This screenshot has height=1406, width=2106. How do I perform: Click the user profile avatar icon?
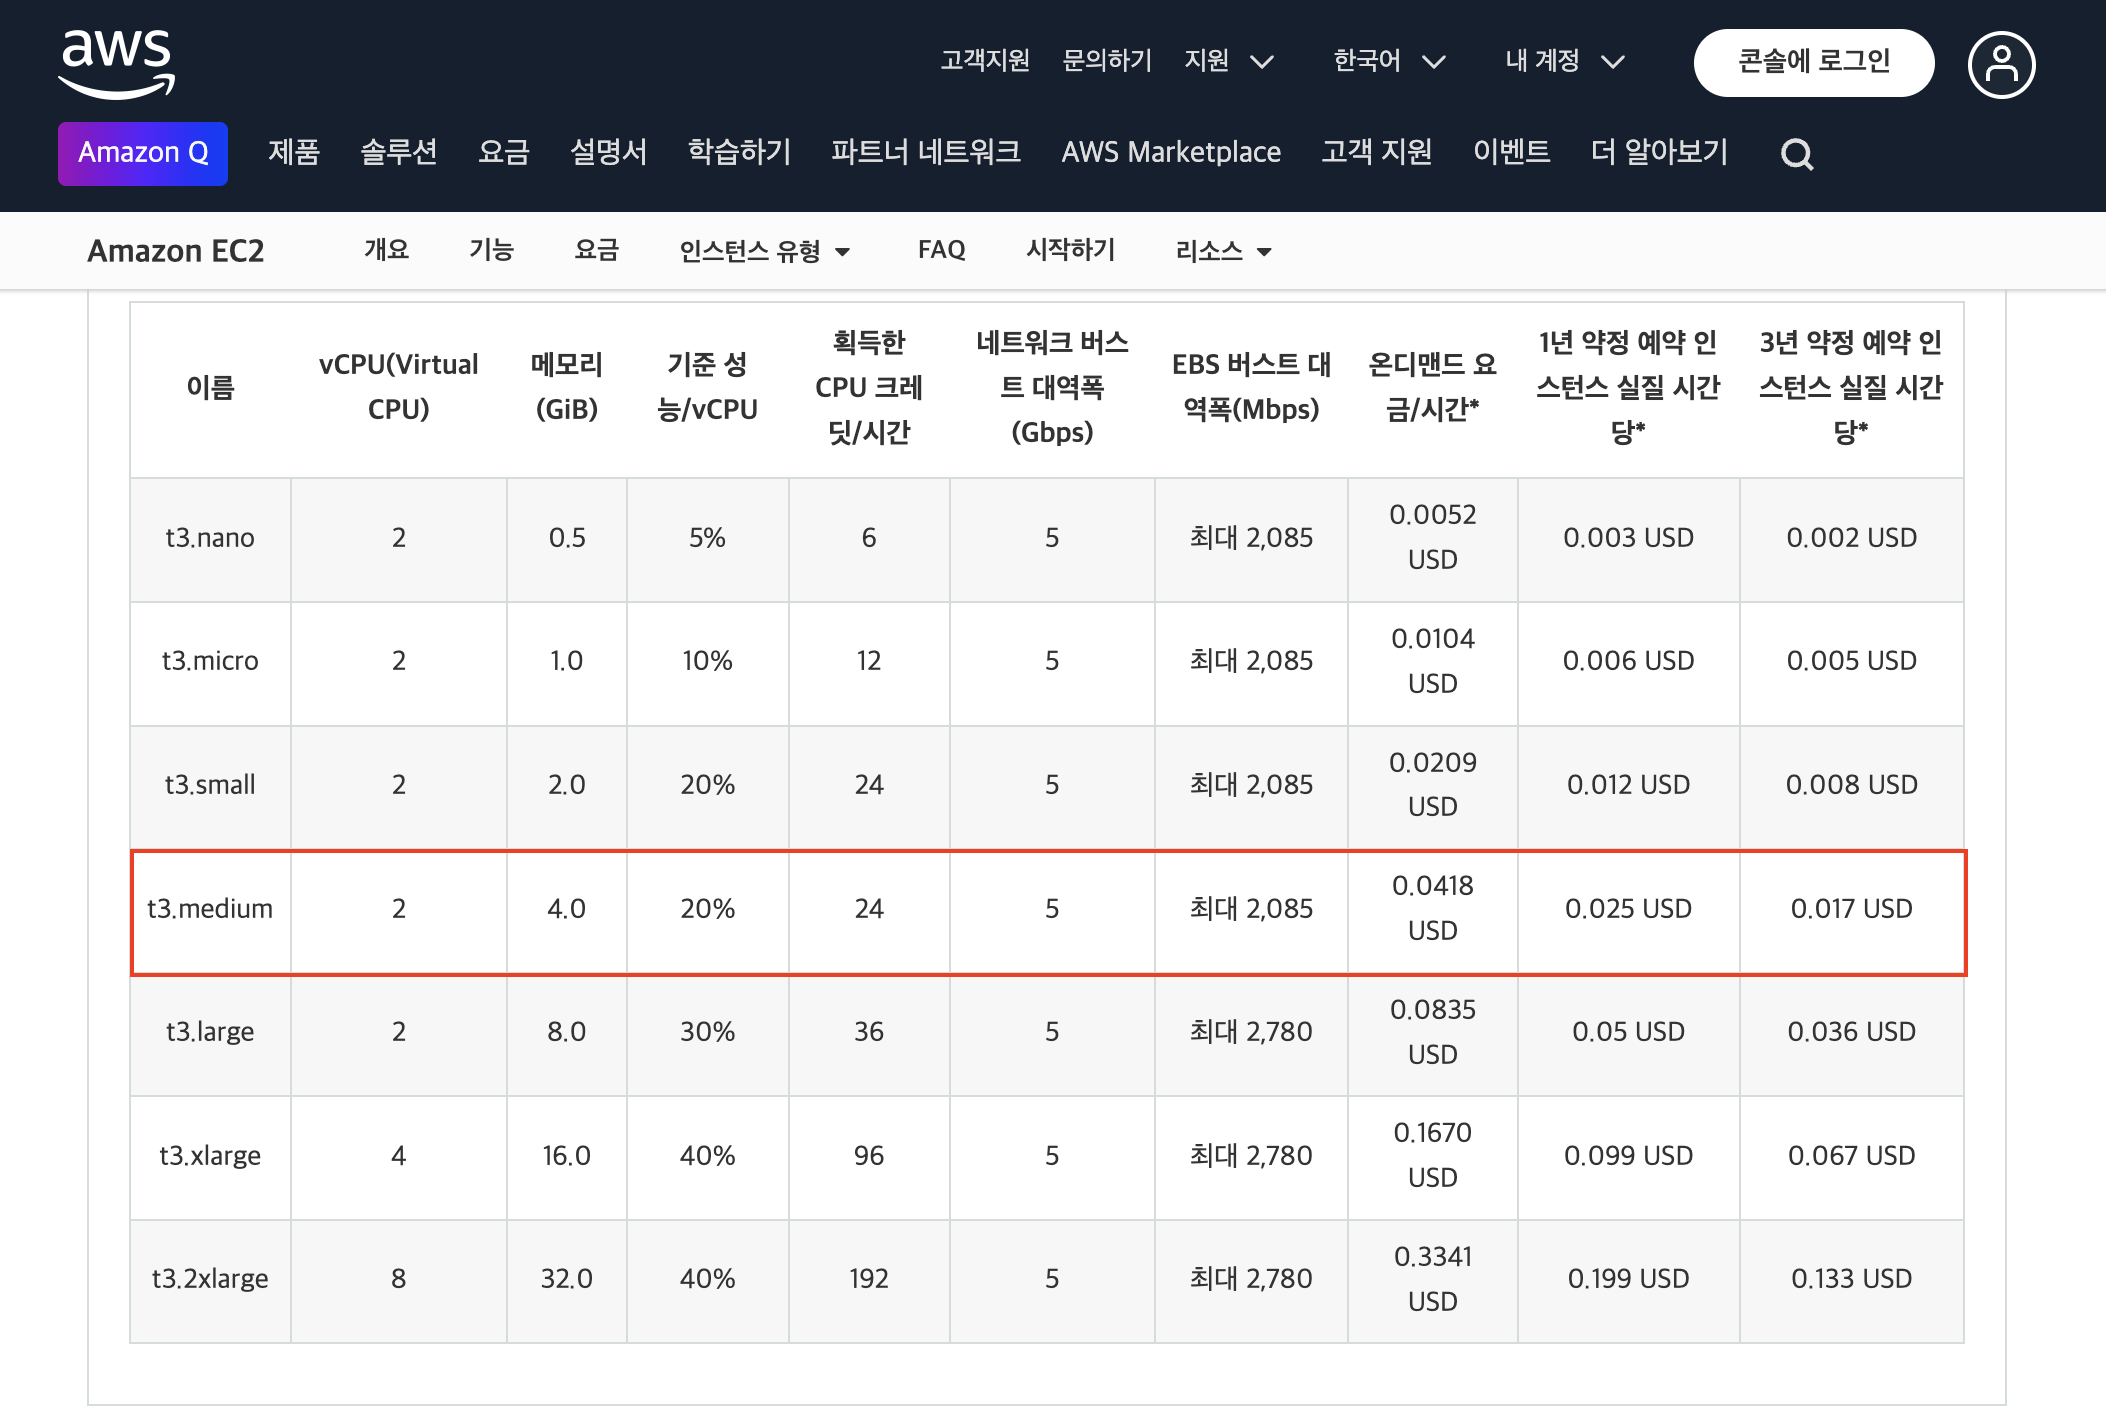click(x=2001, y=64)
